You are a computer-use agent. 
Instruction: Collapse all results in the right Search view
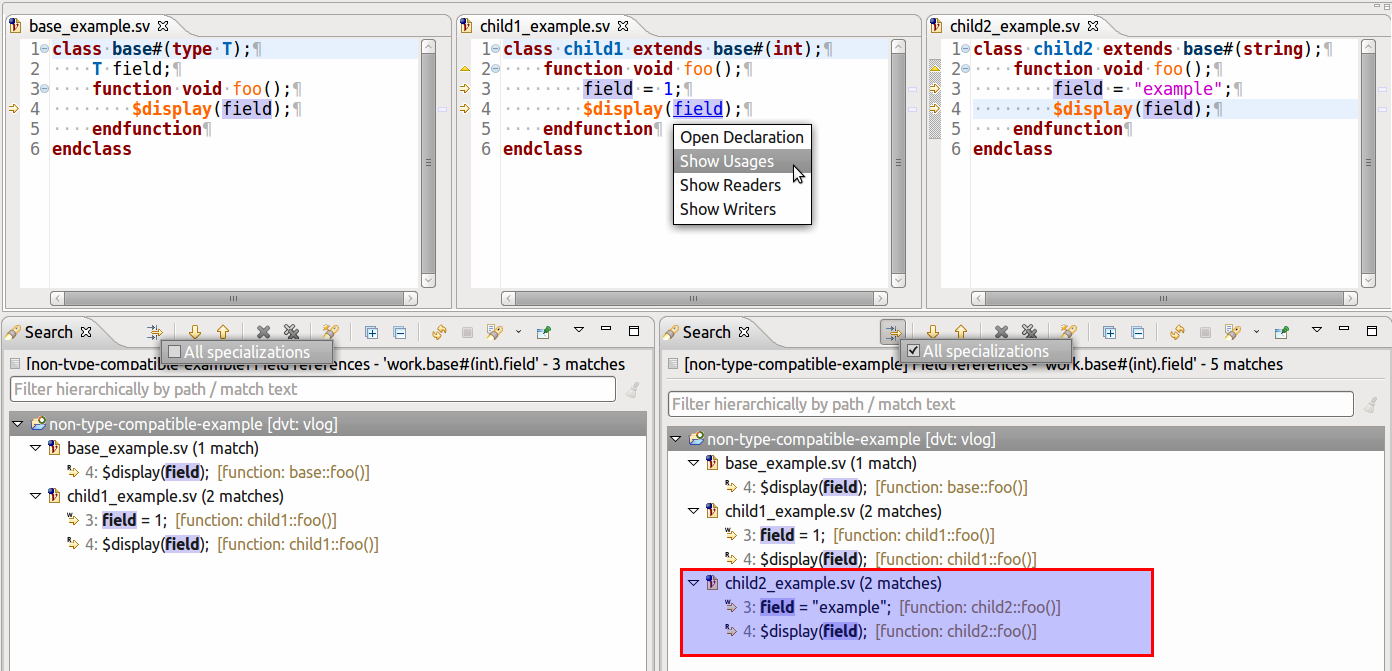click(x=1138, y=331)
